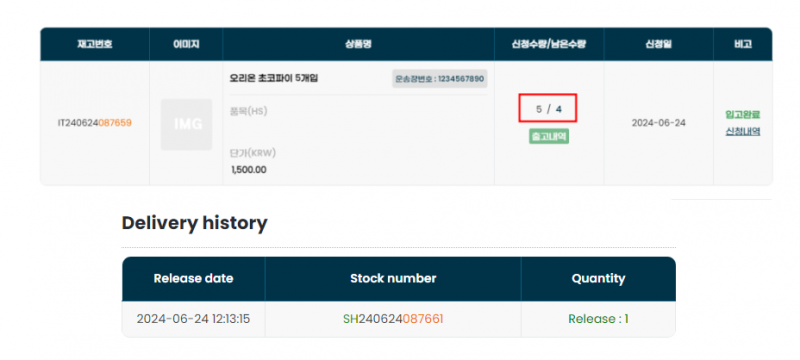Select stock number IT240624087659
Screen dimensions: 800x360
click(x=95, y=123)
